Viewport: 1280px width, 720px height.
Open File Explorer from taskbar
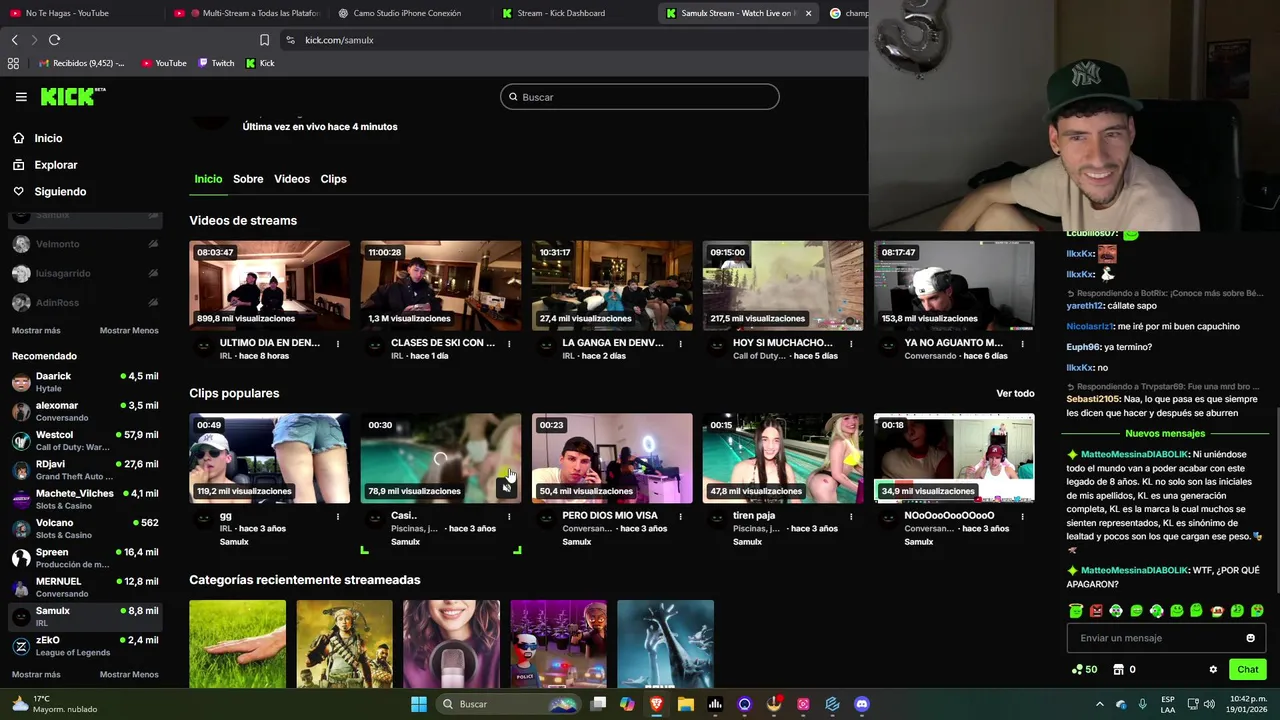click(x=685, y=704)
